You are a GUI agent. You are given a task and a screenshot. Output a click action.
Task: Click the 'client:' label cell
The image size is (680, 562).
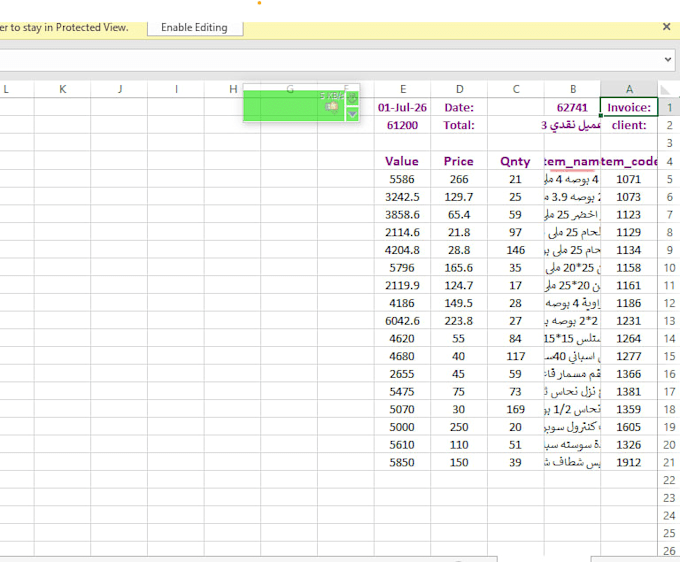click(x=629, y=125)
